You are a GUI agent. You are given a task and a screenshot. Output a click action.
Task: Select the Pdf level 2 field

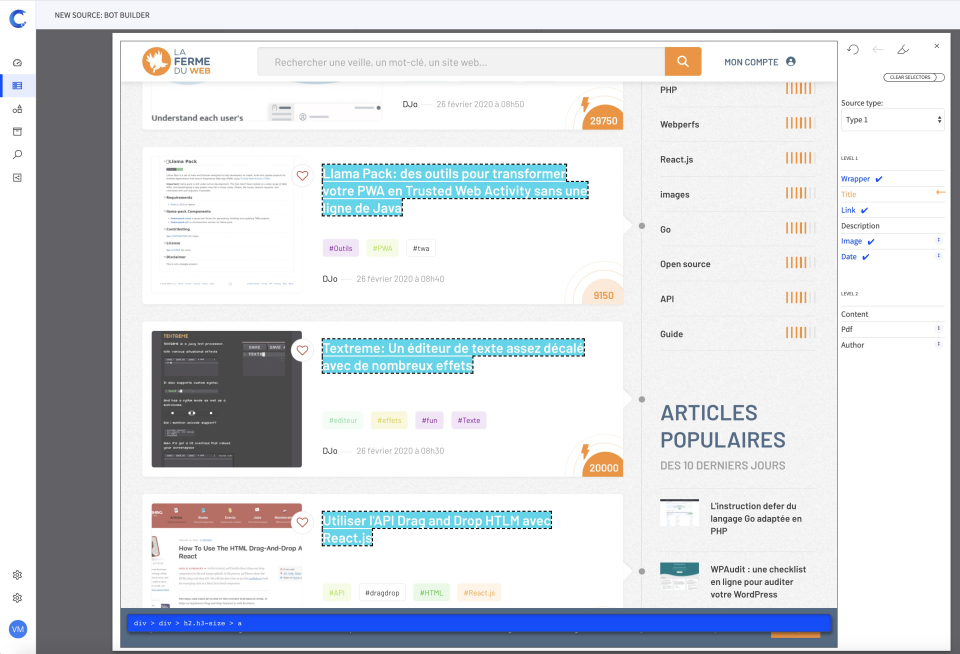(893, 329)
